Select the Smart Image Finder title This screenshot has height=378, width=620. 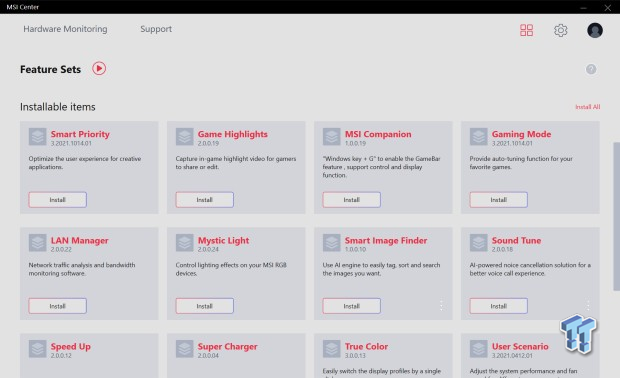(x=386, y=240)
